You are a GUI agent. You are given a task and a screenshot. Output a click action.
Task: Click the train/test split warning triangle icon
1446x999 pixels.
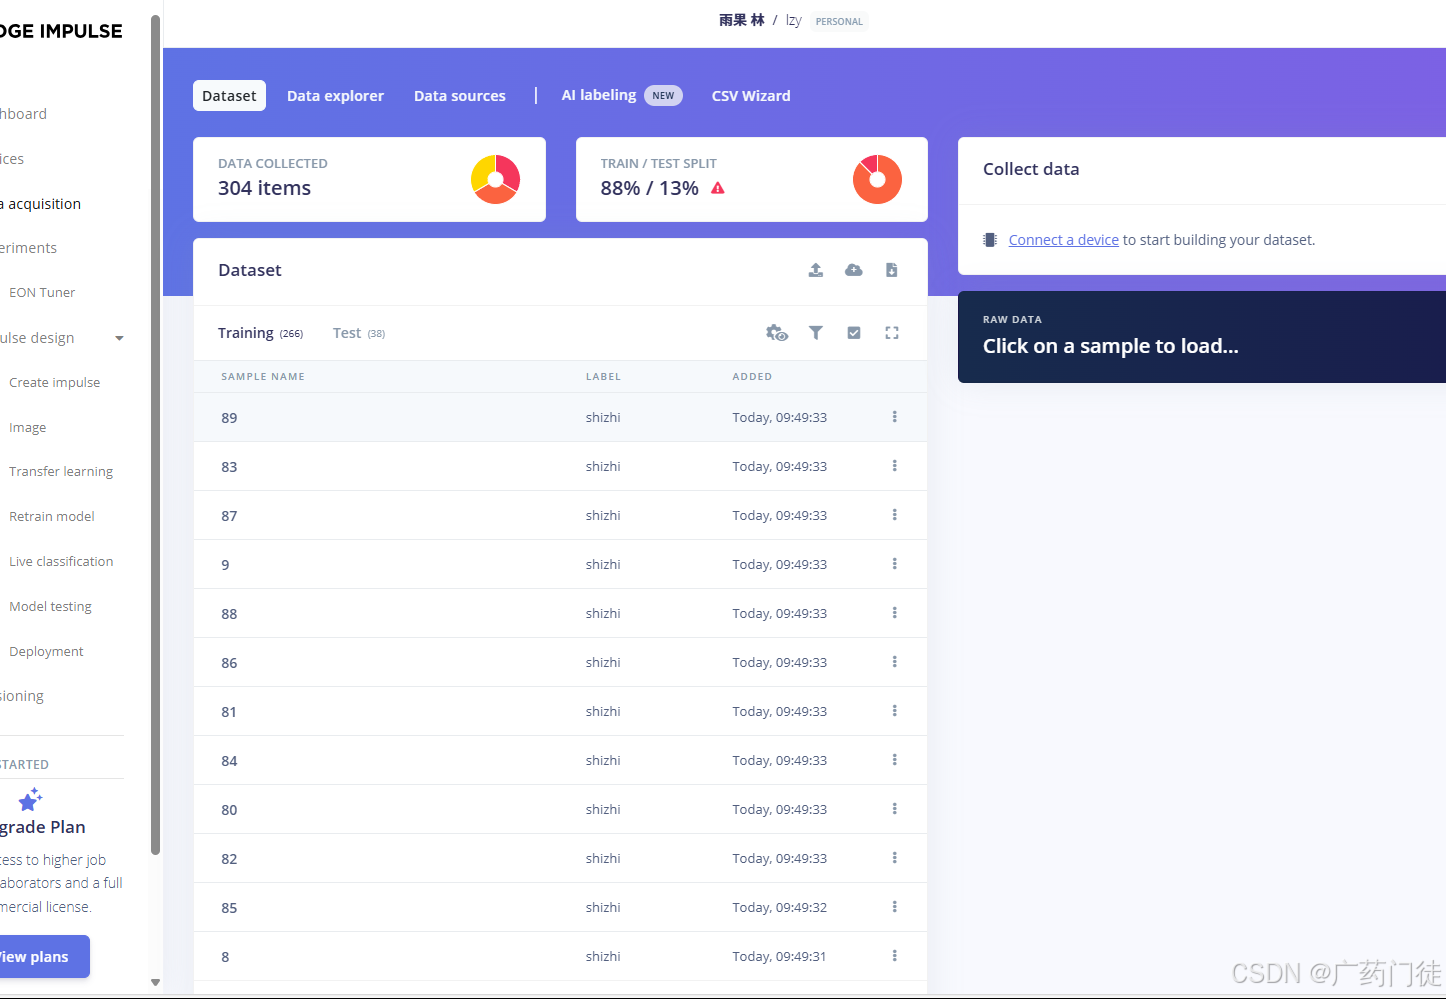pos(718,188)
